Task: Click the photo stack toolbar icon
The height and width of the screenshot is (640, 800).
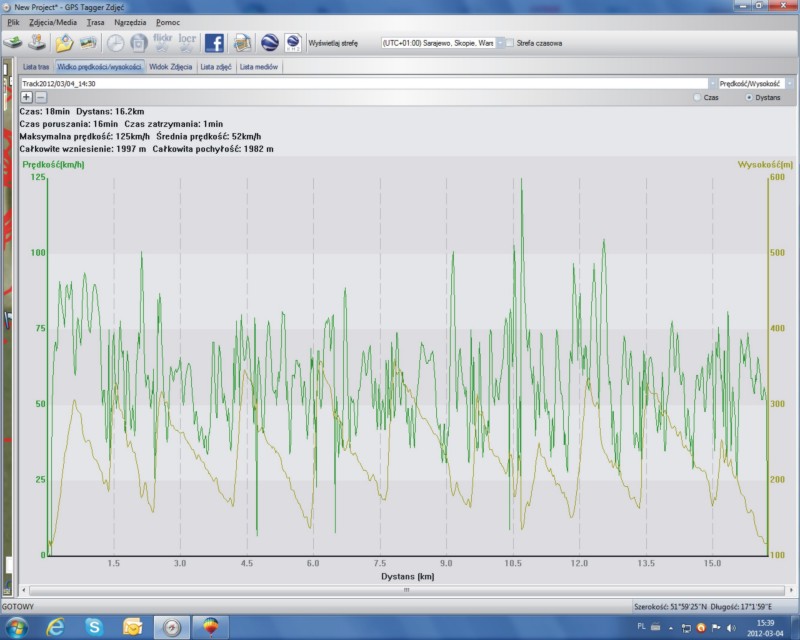Action: (x=88, y=43)
